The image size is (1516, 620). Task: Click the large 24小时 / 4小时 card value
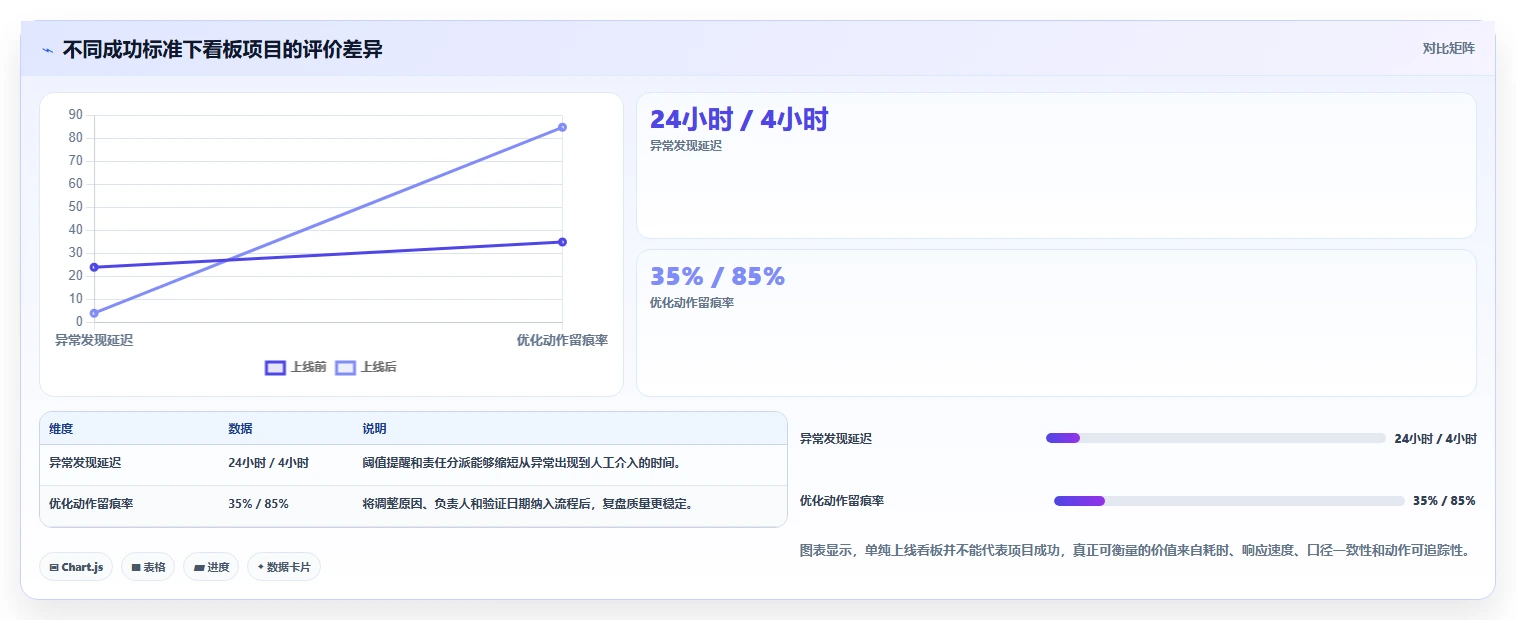coord(739,120)
